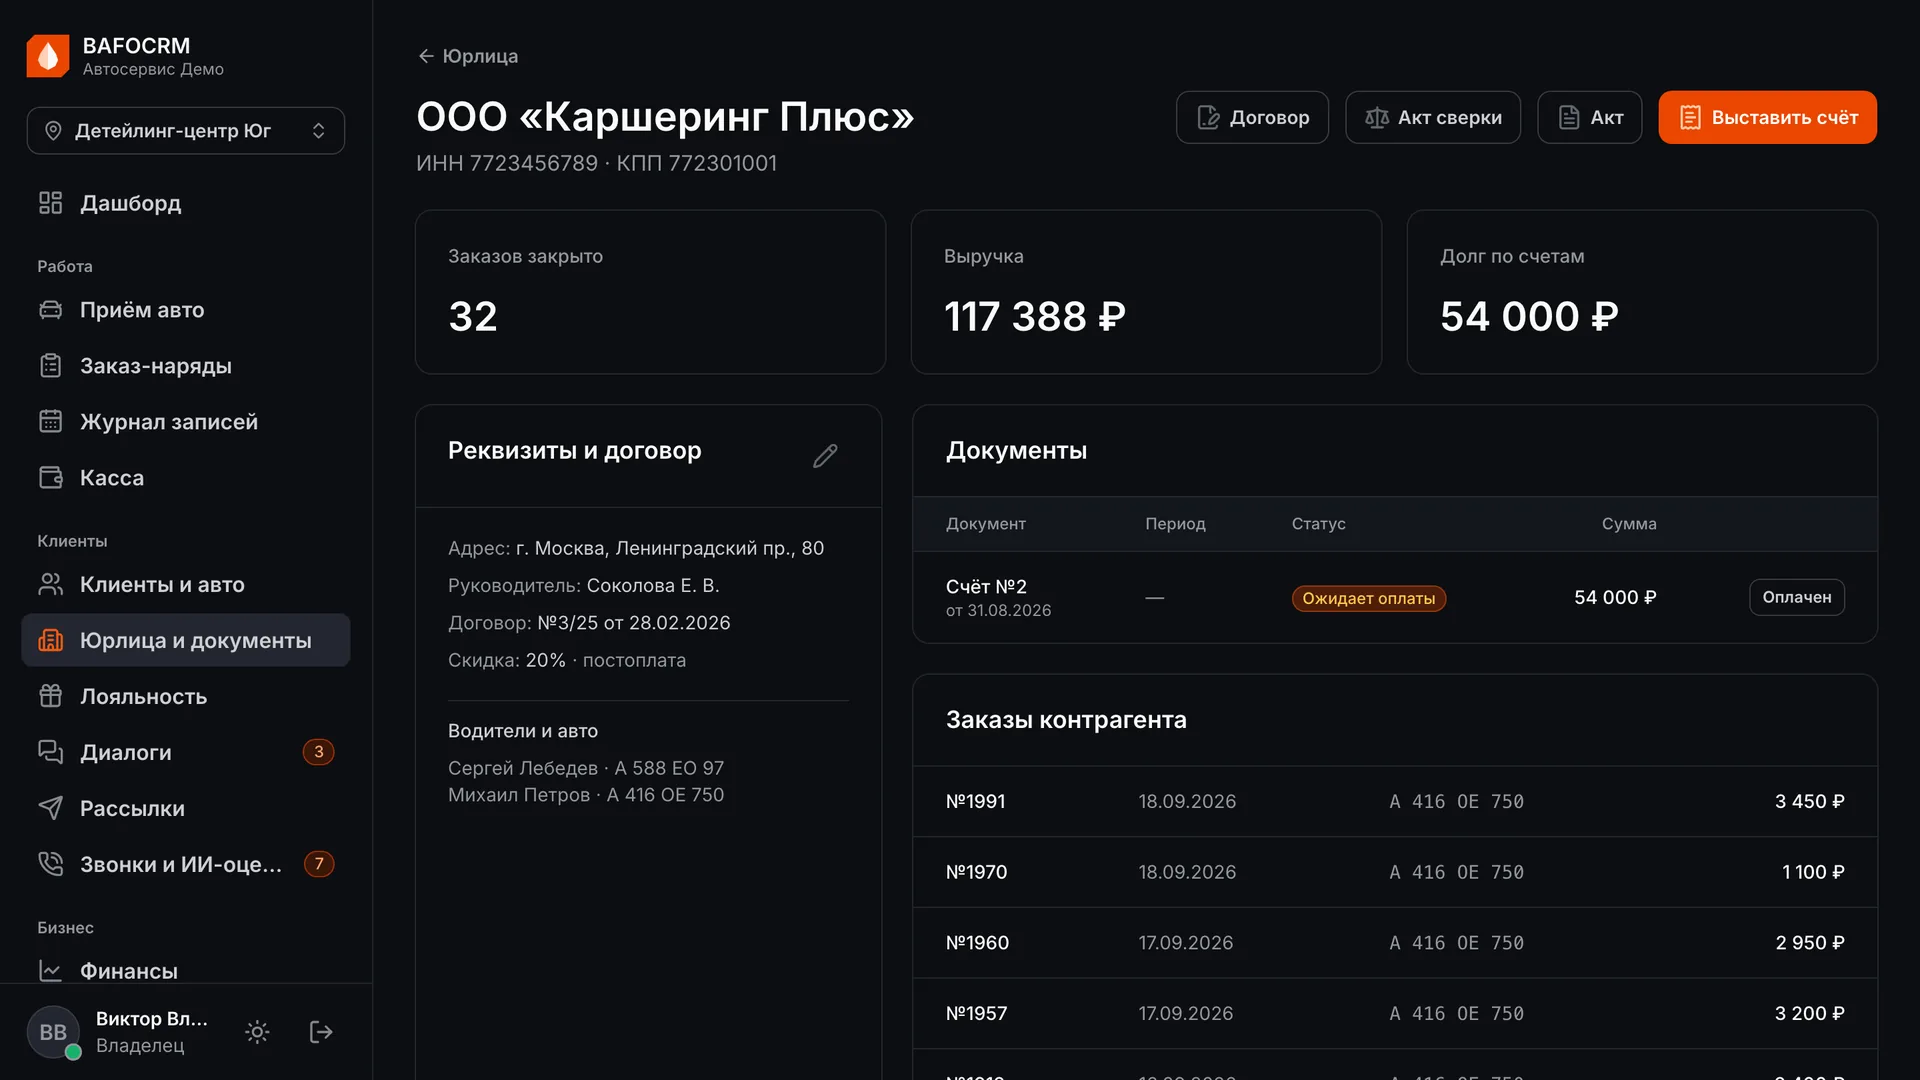Click the Счёт №2 document name
The width and height of the screenshot is (1920, 1080).
click(x=986, y=587)
